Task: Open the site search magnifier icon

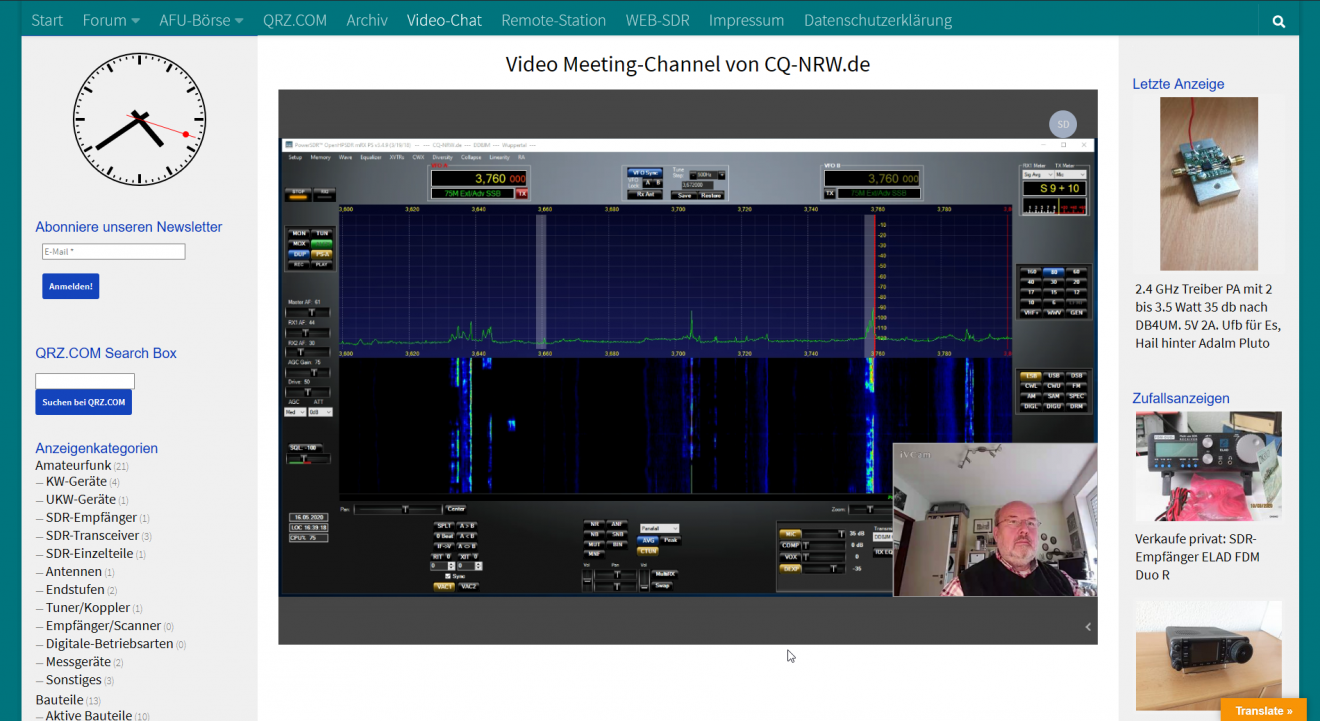Action: [x=1278, y=21]
